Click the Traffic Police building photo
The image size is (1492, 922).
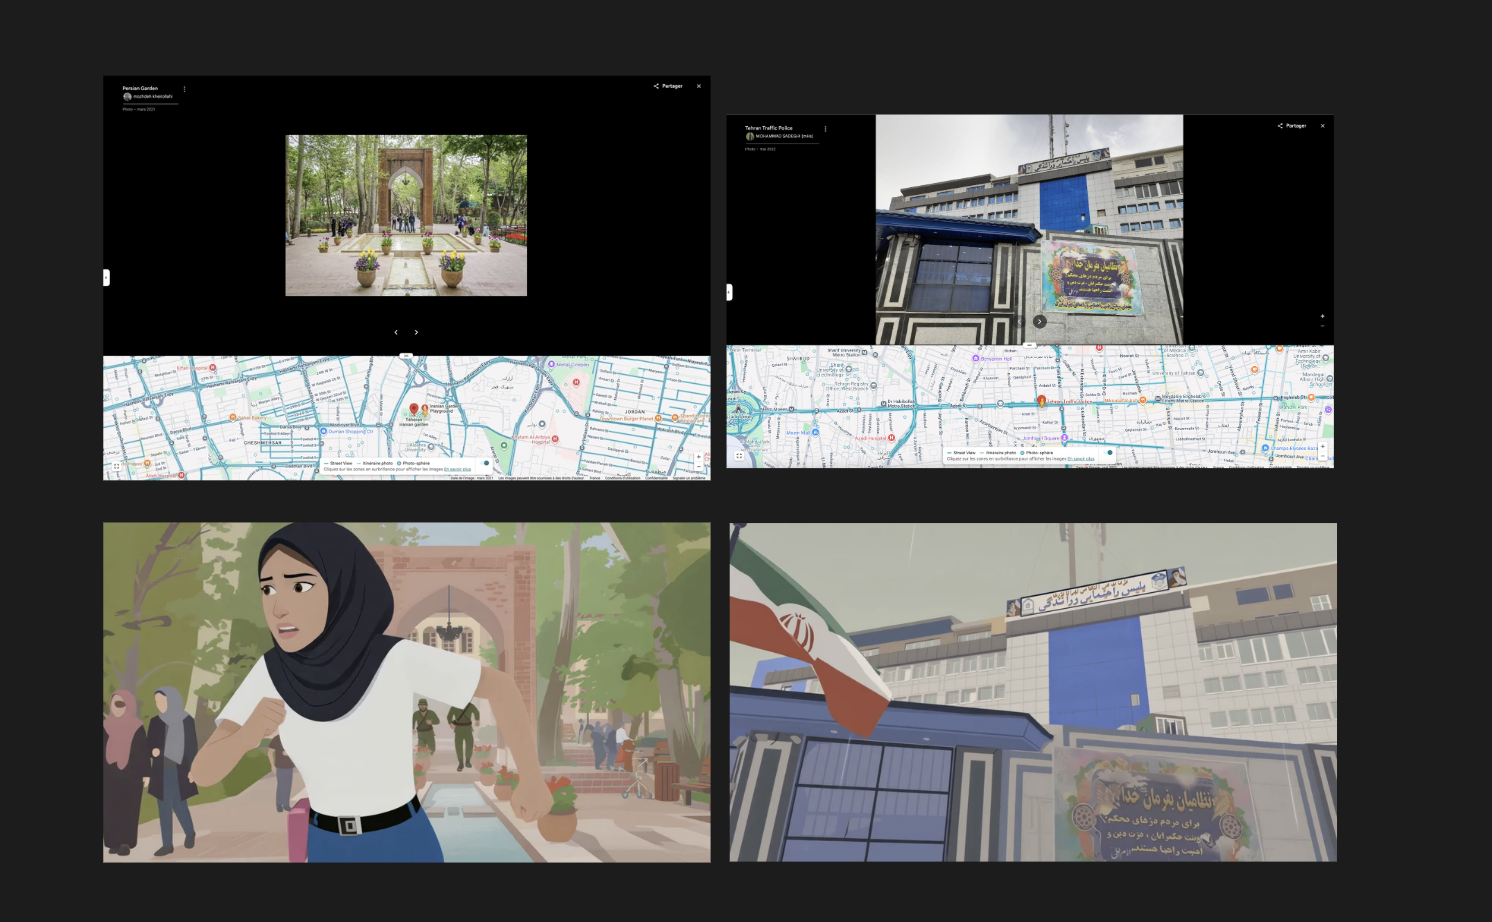pos(1029,229)
